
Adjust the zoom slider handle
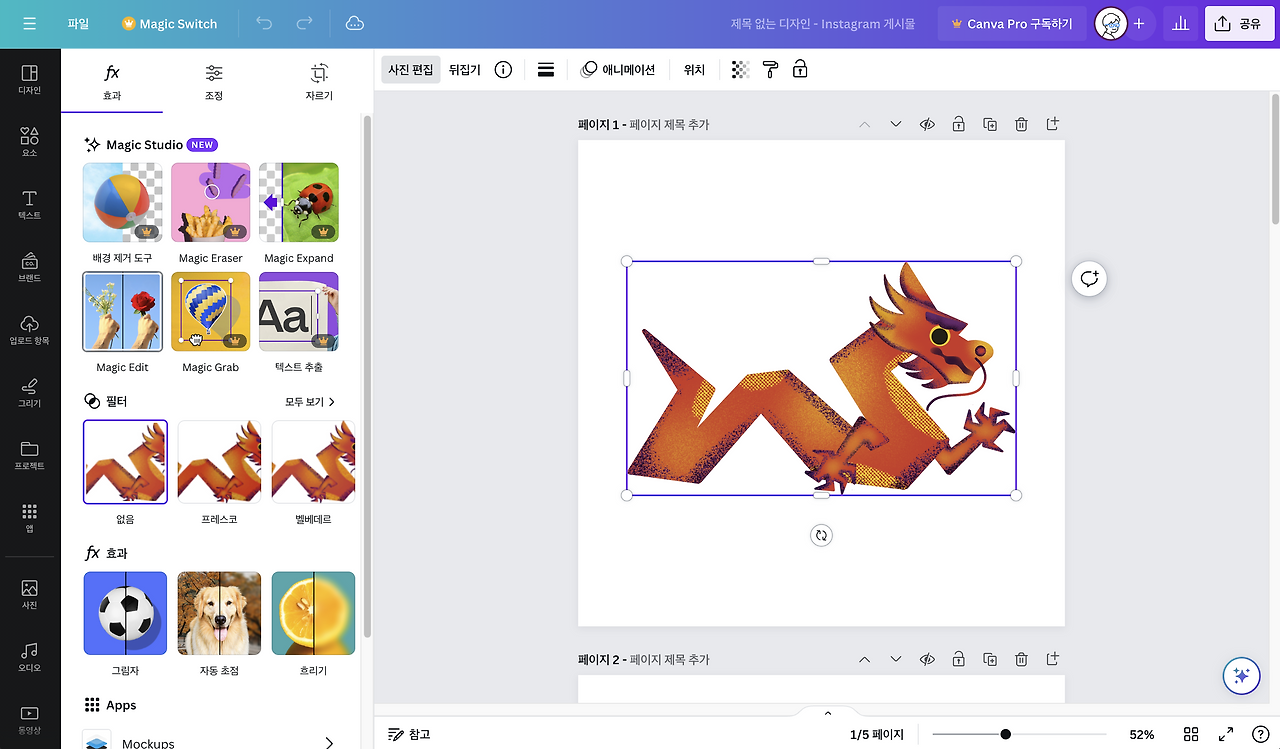pyautogui.click(x=1005, y=734)
